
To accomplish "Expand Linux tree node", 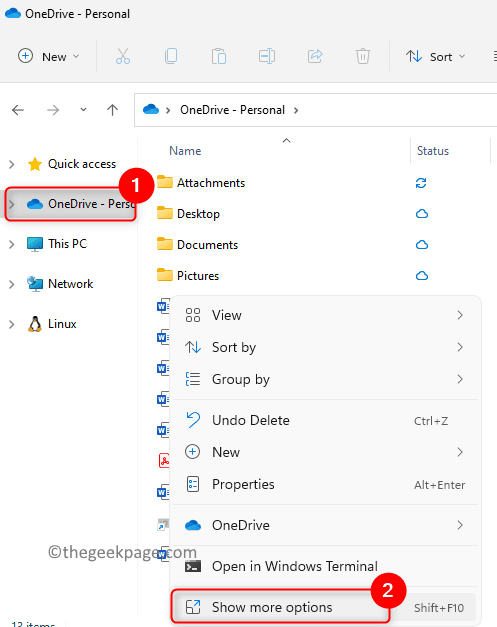I will point(12,324).
